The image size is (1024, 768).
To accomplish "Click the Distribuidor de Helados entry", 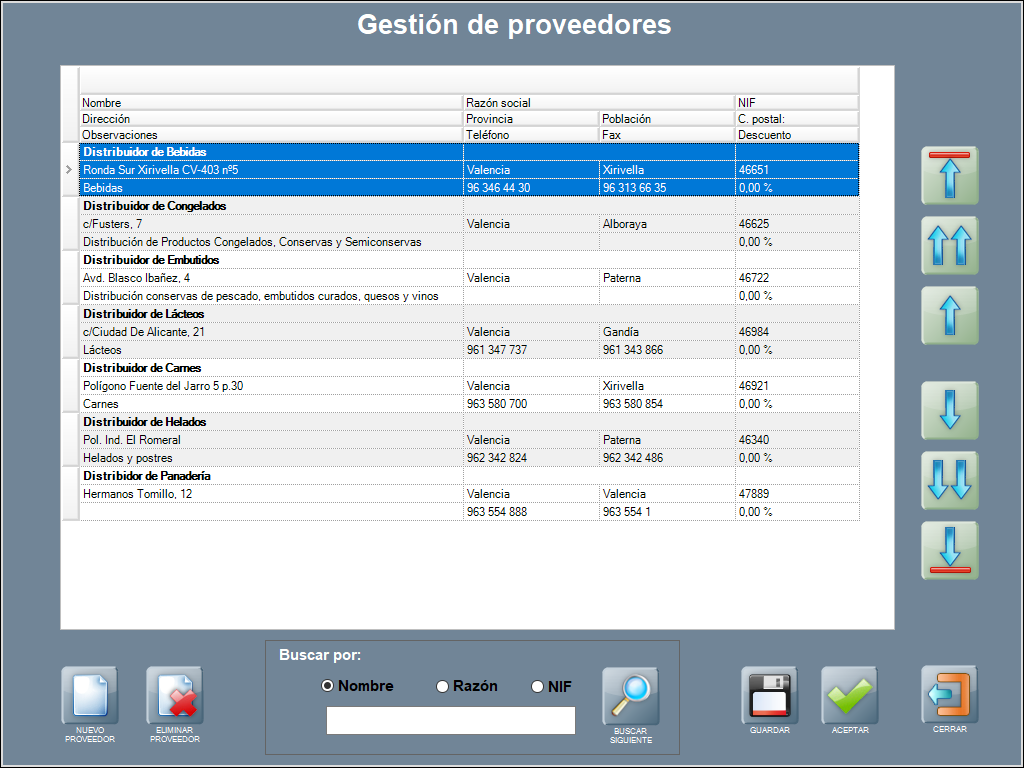I will coord(144,422).
